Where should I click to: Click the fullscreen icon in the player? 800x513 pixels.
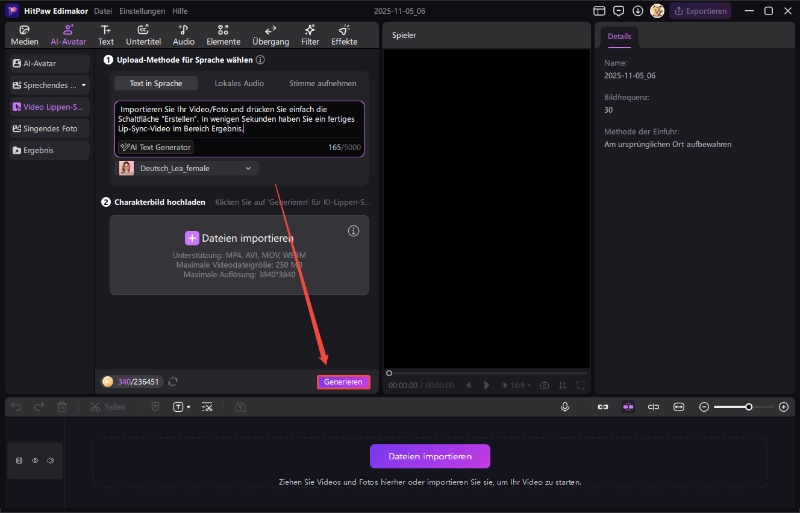tap(581, 385)
